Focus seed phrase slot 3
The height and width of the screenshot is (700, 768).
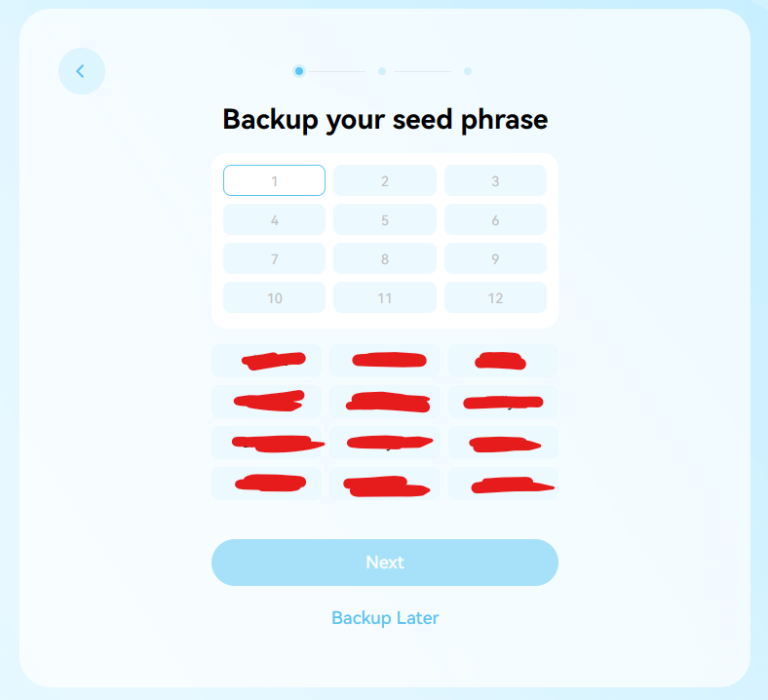(495, 181)
